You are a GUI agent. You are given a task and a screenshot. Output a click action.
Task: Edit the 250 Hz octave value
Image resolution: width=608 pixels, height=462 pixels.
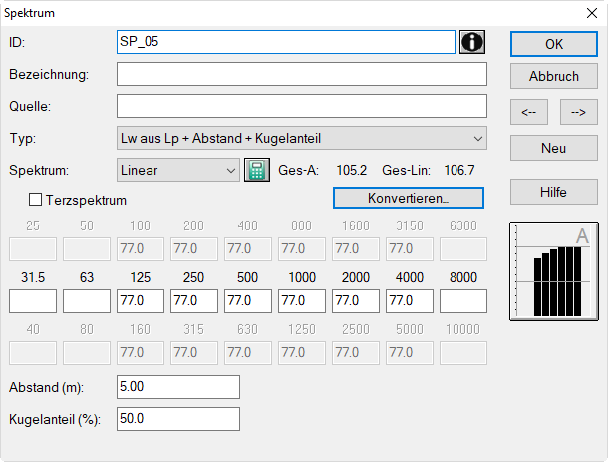pyautogui.click(x=194, y=301)
